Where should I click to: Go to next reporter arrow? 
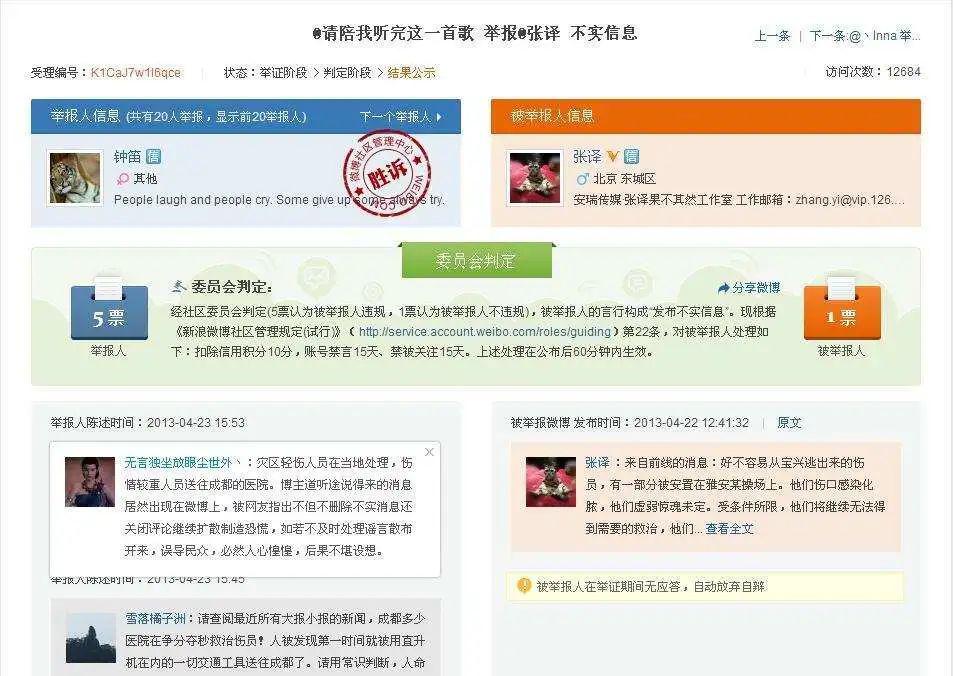click(401, 117)
